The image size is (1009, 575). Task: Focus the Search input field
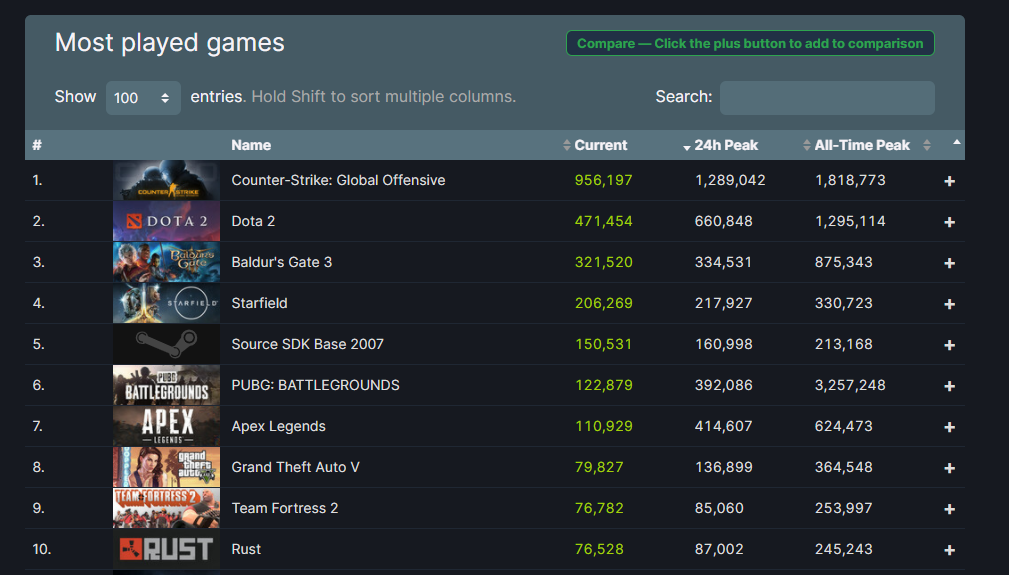tap(827, 98)
